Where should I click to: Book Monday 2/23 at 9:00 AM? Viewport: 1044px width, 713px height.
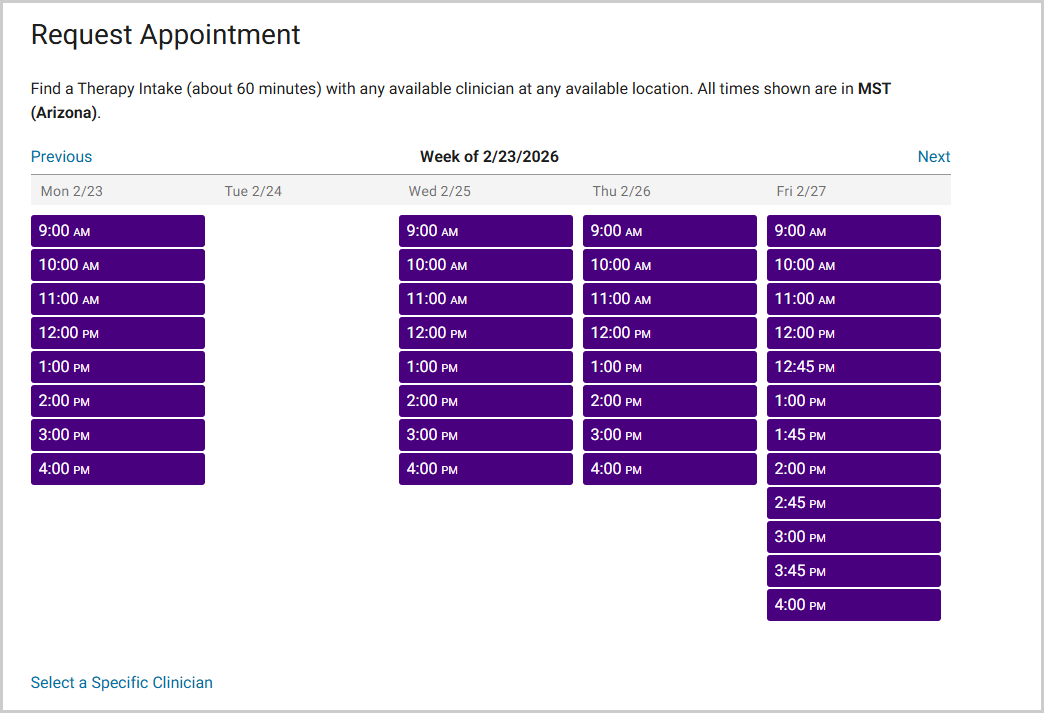118,231
